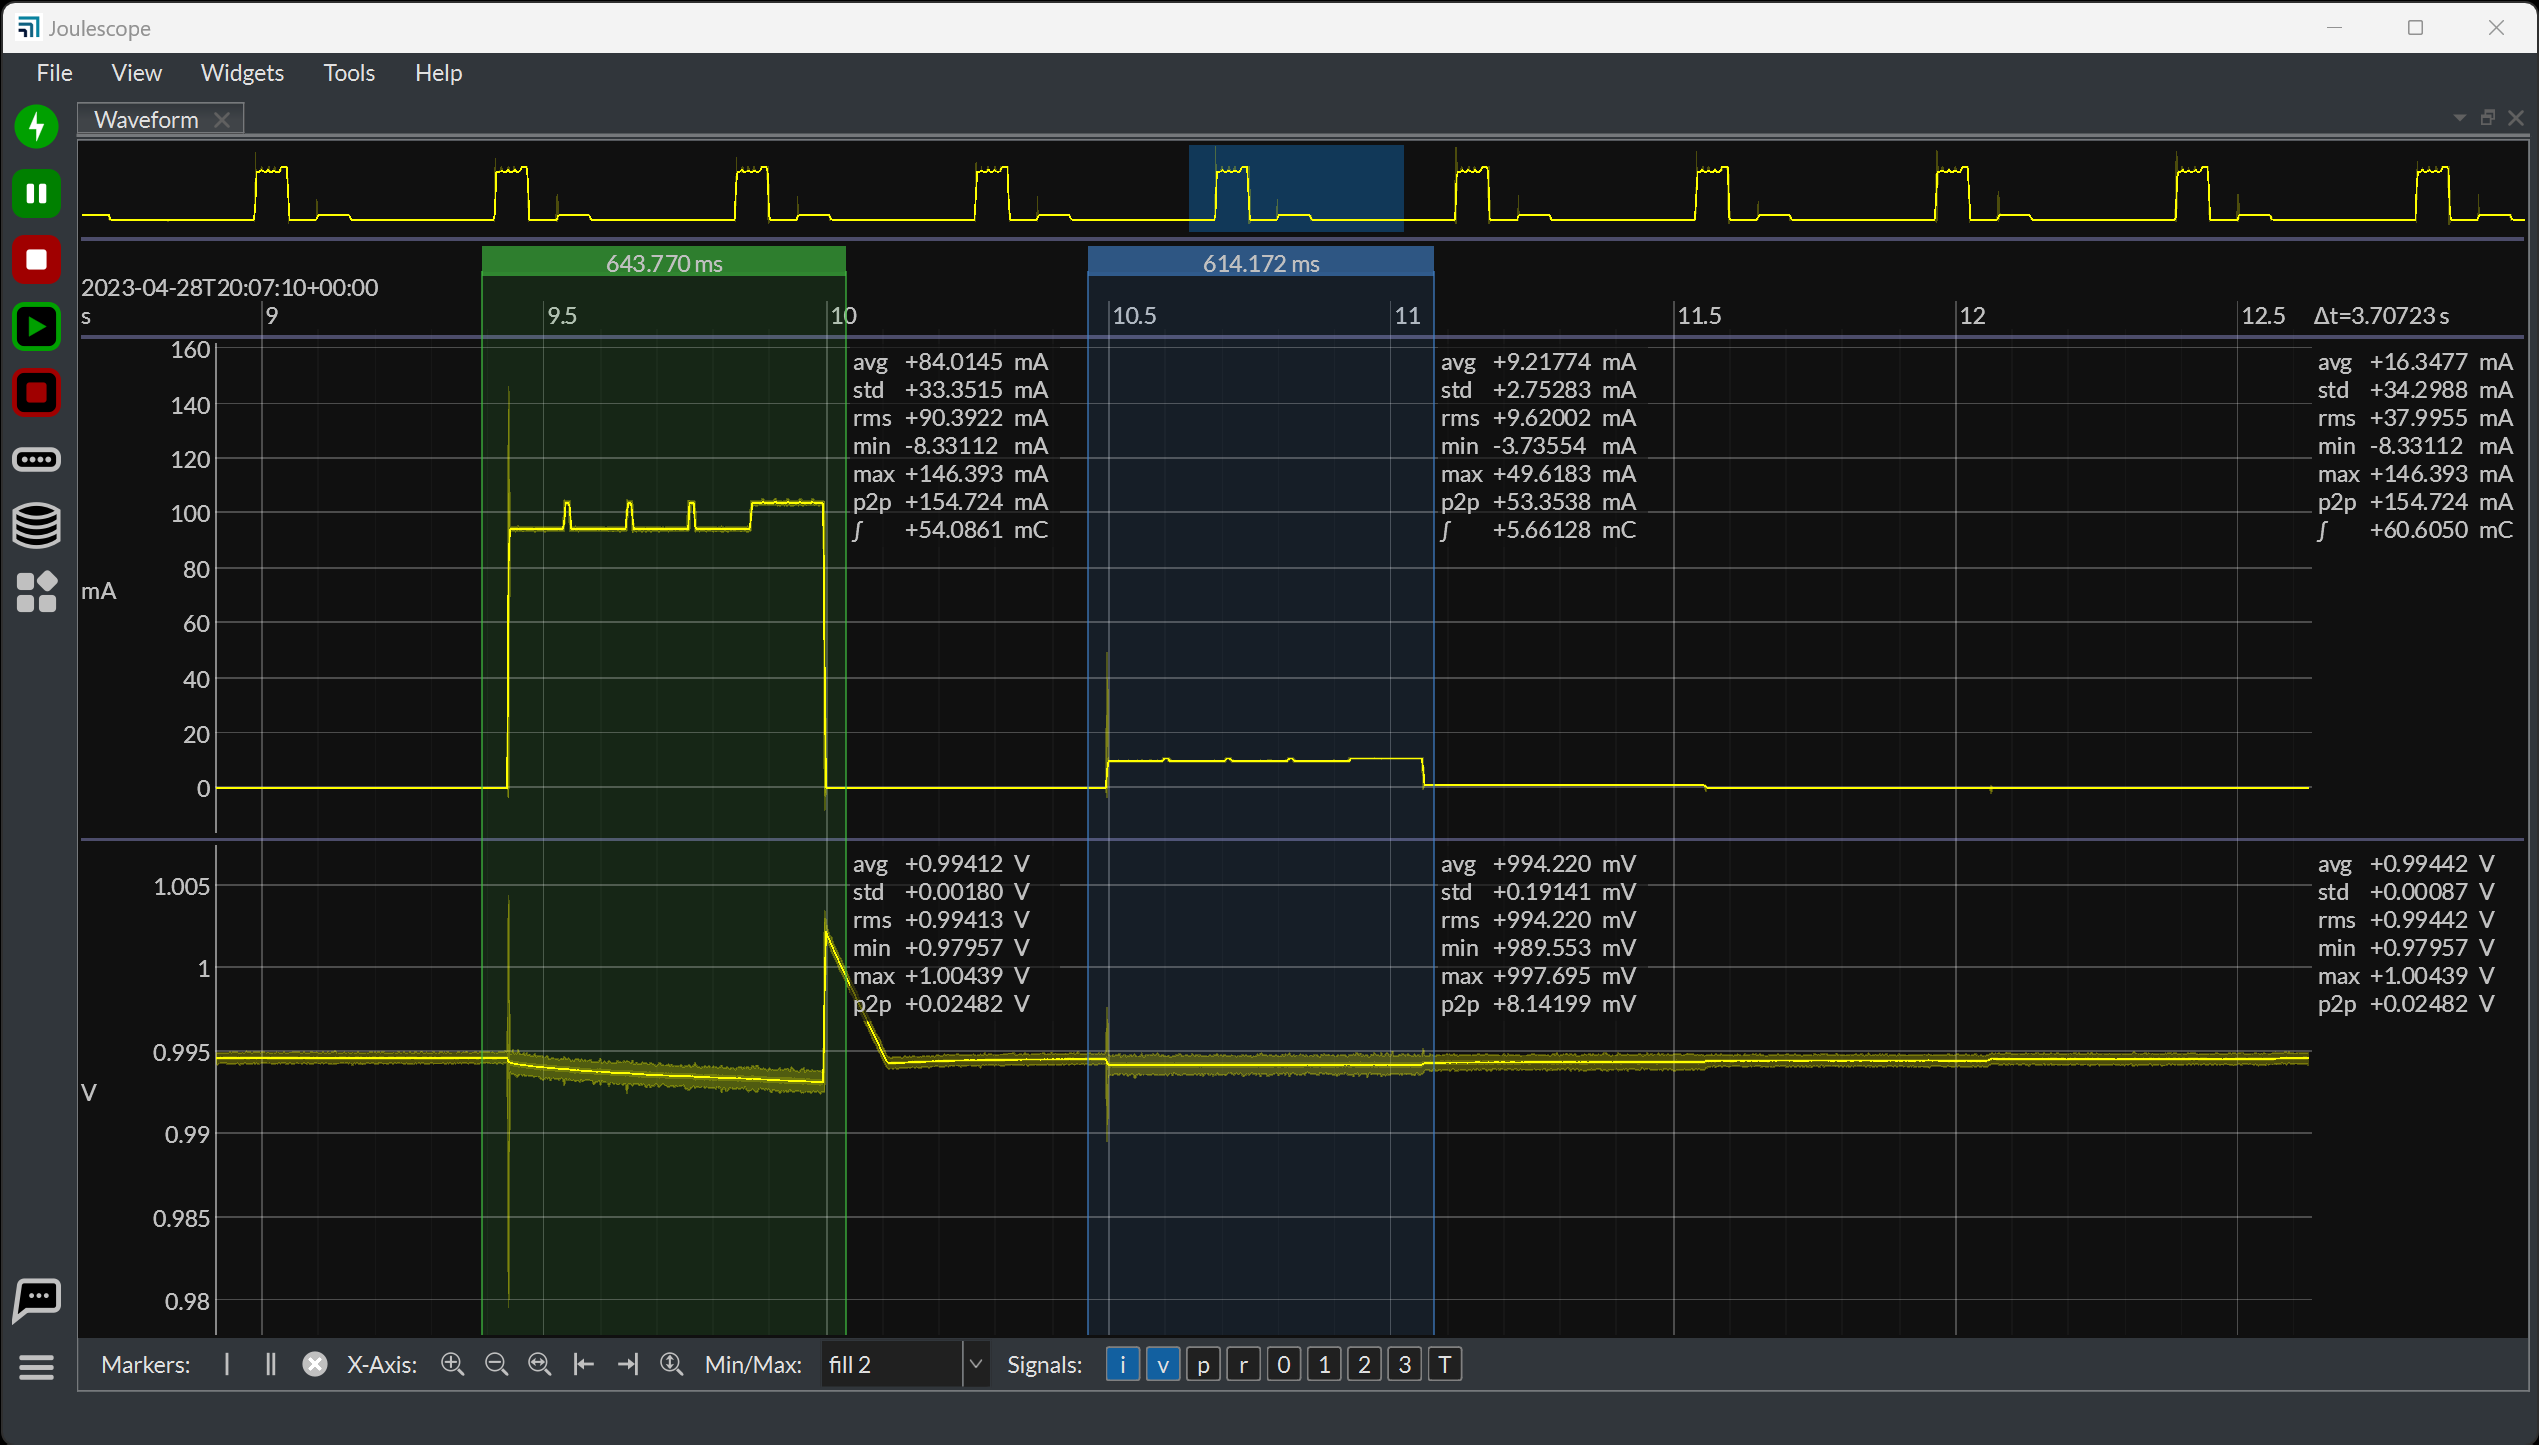Zoom out X-axis with magnifier minus

[496, 1364]
